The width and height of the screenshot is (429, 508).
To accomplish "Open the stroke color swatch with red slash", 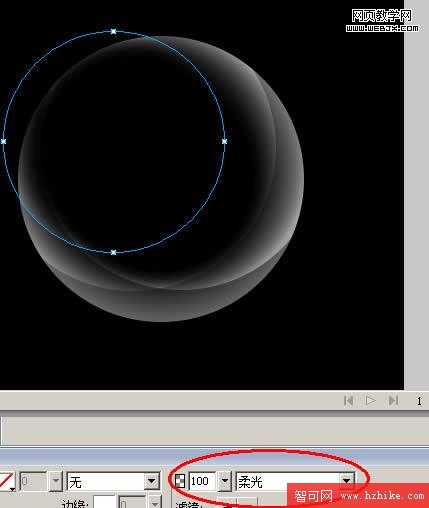I will pos(7,482).
